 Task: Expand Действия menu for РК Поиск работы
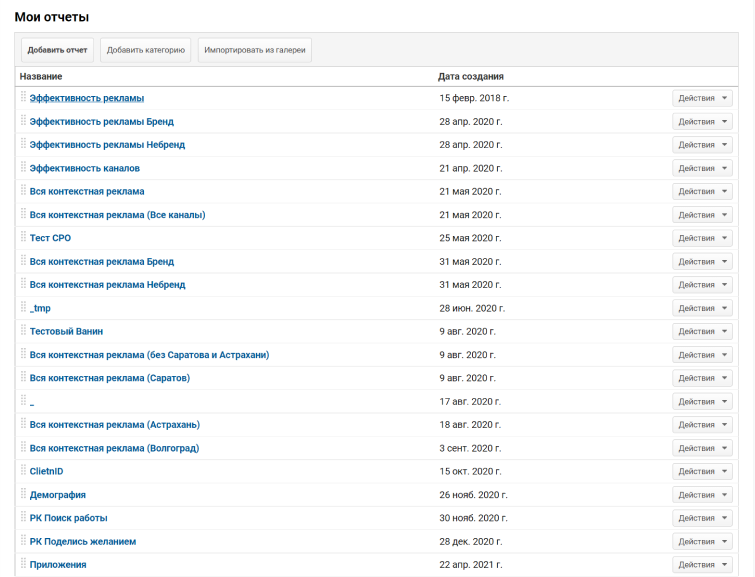[702, 518]
